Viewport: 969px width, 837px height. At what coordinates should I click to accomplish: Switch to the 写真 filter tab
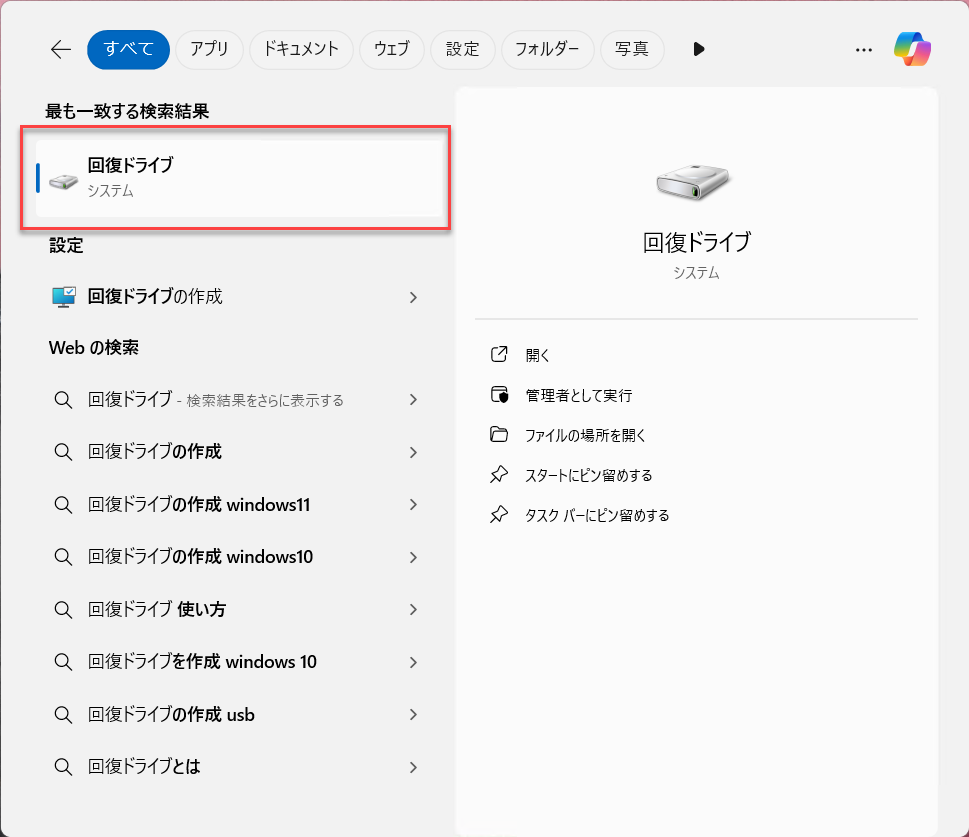pos(632,49)
